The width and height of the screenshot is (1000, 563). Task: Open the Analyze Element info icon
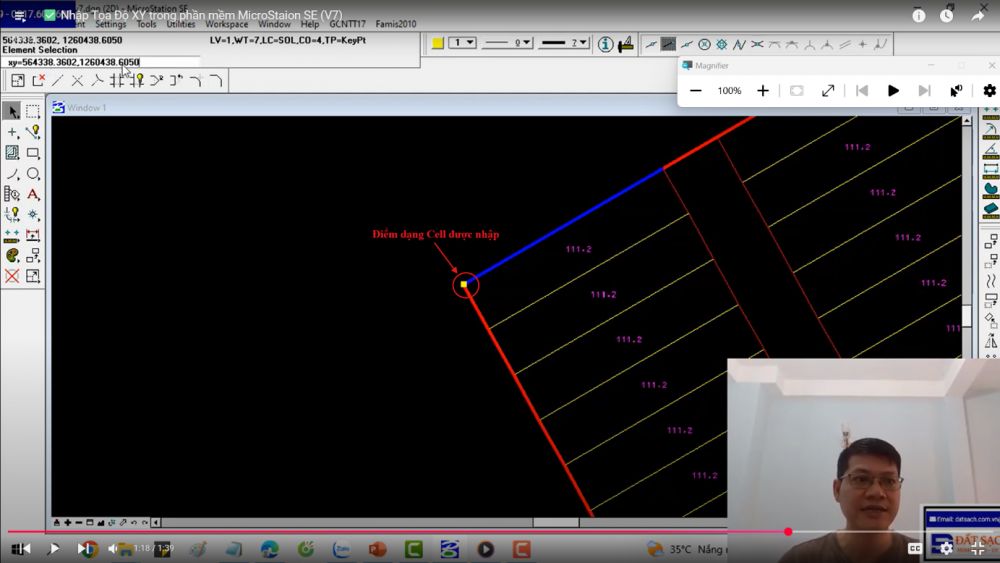tap(605, 44)
